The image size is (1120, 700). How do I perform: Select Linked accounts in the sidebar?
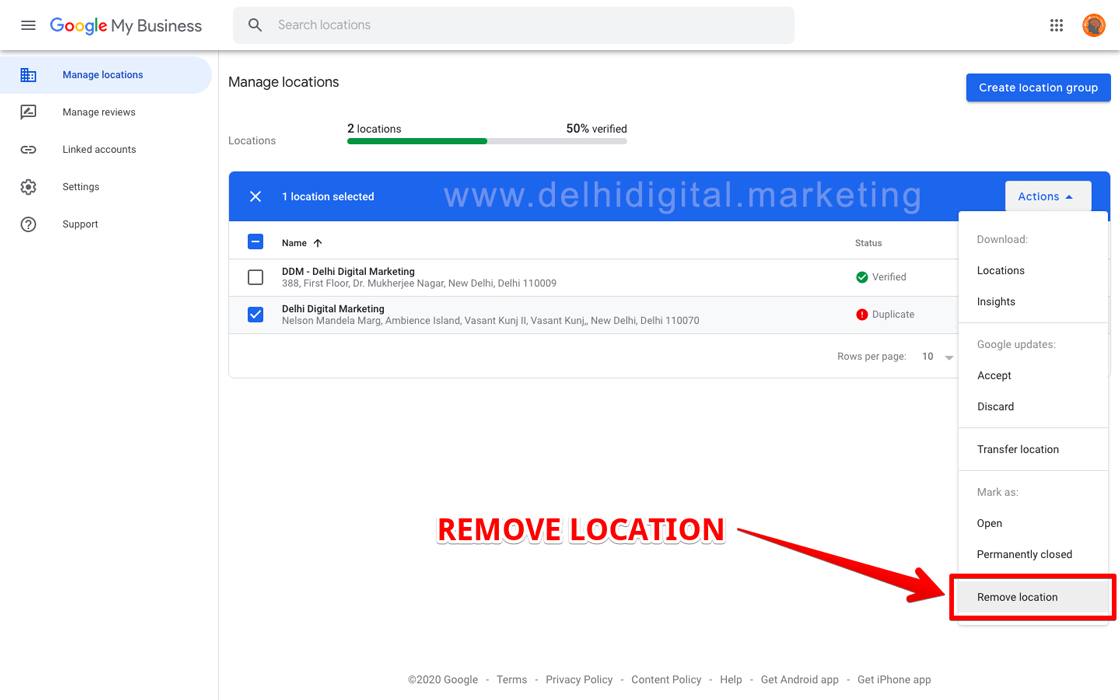pos(29,149)
